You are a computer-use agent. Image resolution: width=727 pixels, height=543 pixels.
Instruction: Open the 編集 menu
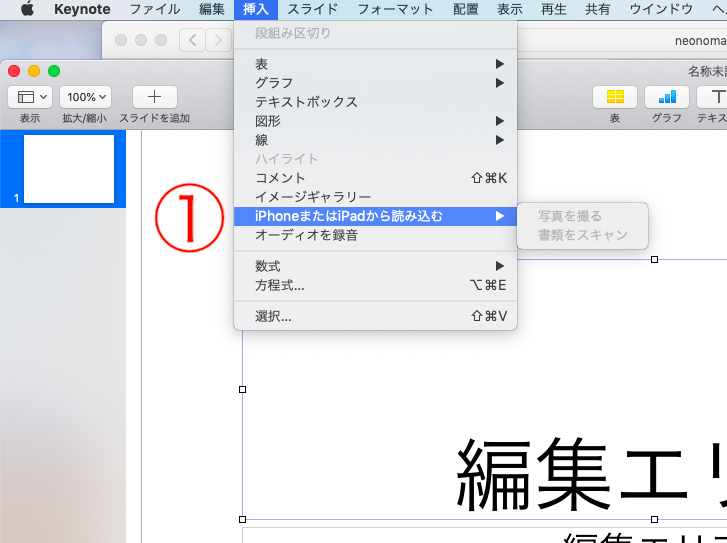pyautogui.click(x=212, y=9)
